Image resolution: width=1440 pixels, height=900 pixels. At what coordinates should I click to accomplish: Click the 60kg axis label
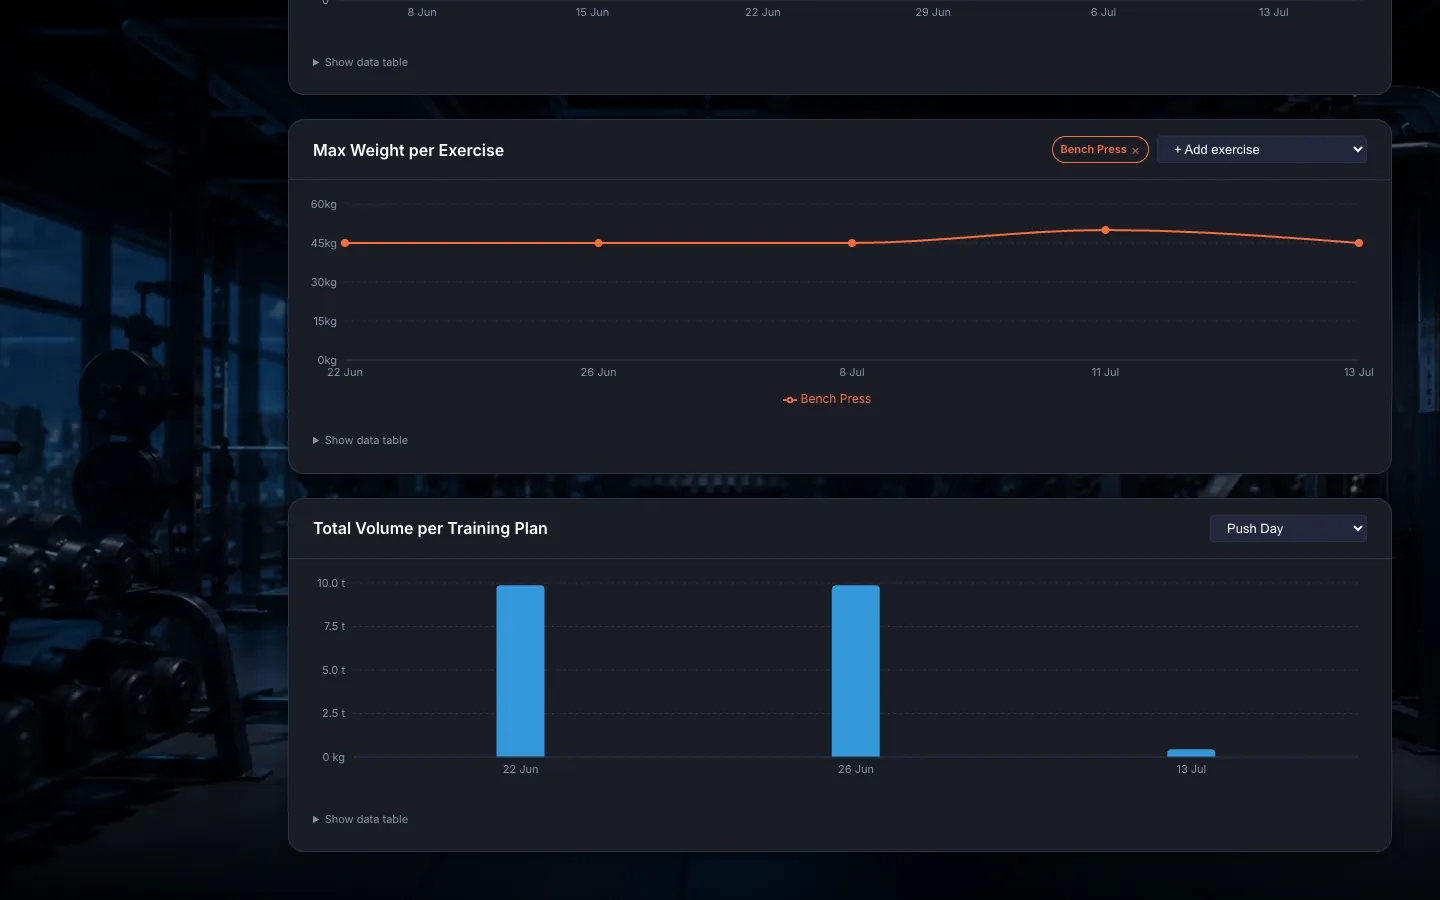point(324,204)
